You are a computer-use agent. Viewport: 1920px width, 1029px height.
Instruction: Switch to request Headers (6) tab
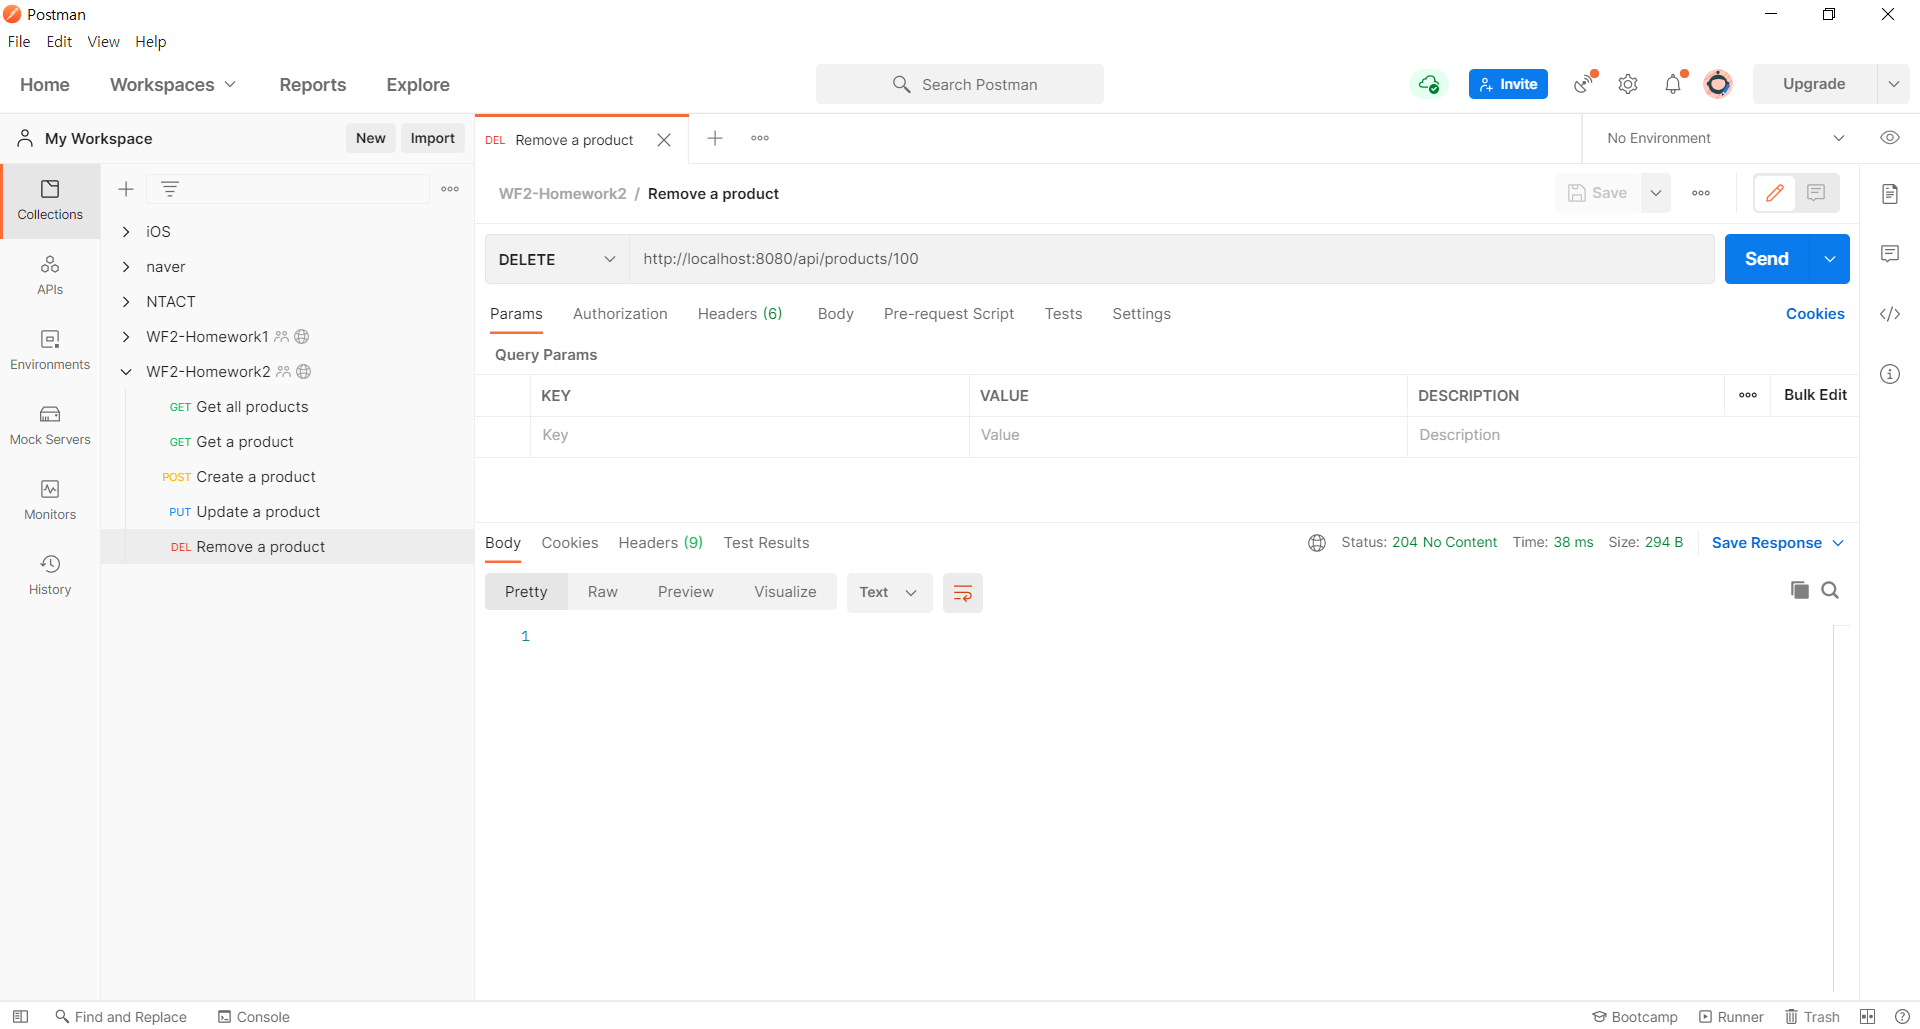pyautogui.click(x=740, y=314)
